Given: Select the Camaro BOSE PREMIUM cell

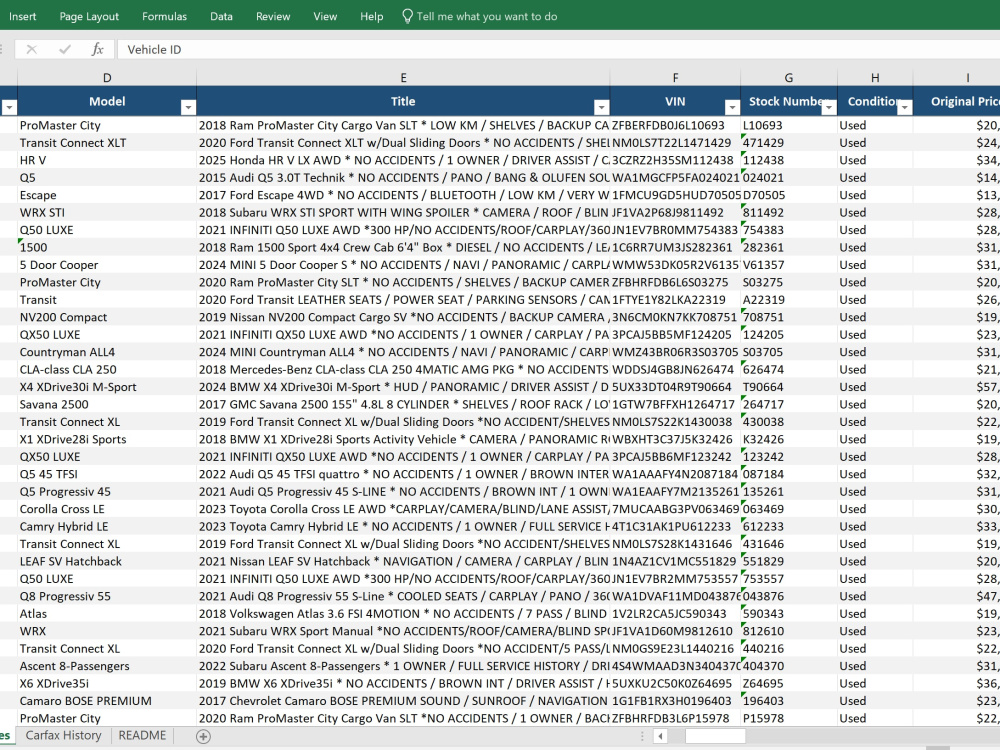Looking at the screenshot, I should [107, 701].
